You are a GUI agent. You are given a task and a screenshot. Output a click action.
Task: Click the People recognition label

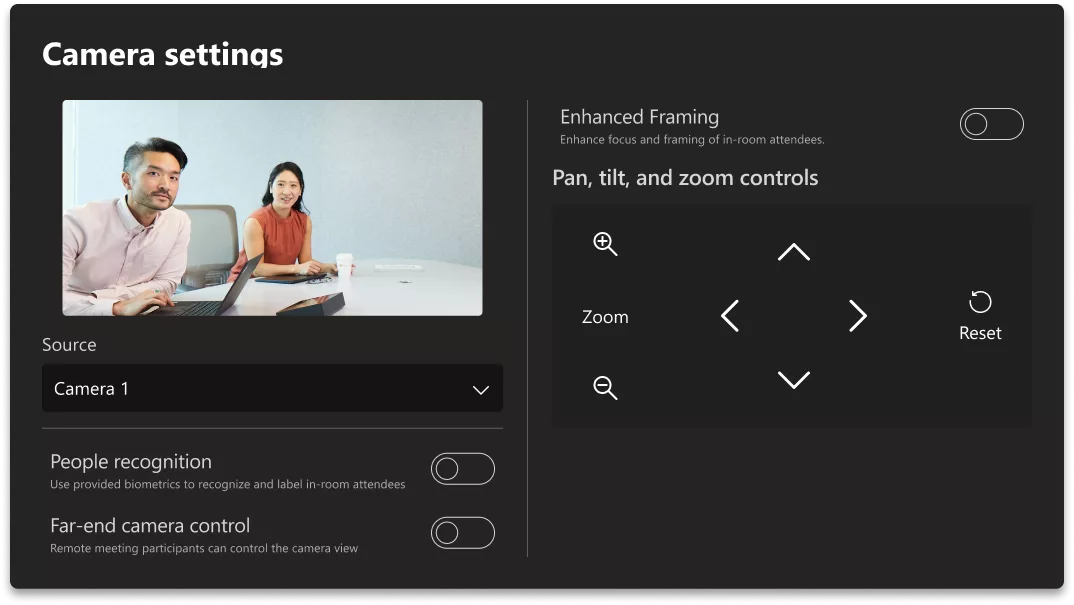tap(131, 462)
